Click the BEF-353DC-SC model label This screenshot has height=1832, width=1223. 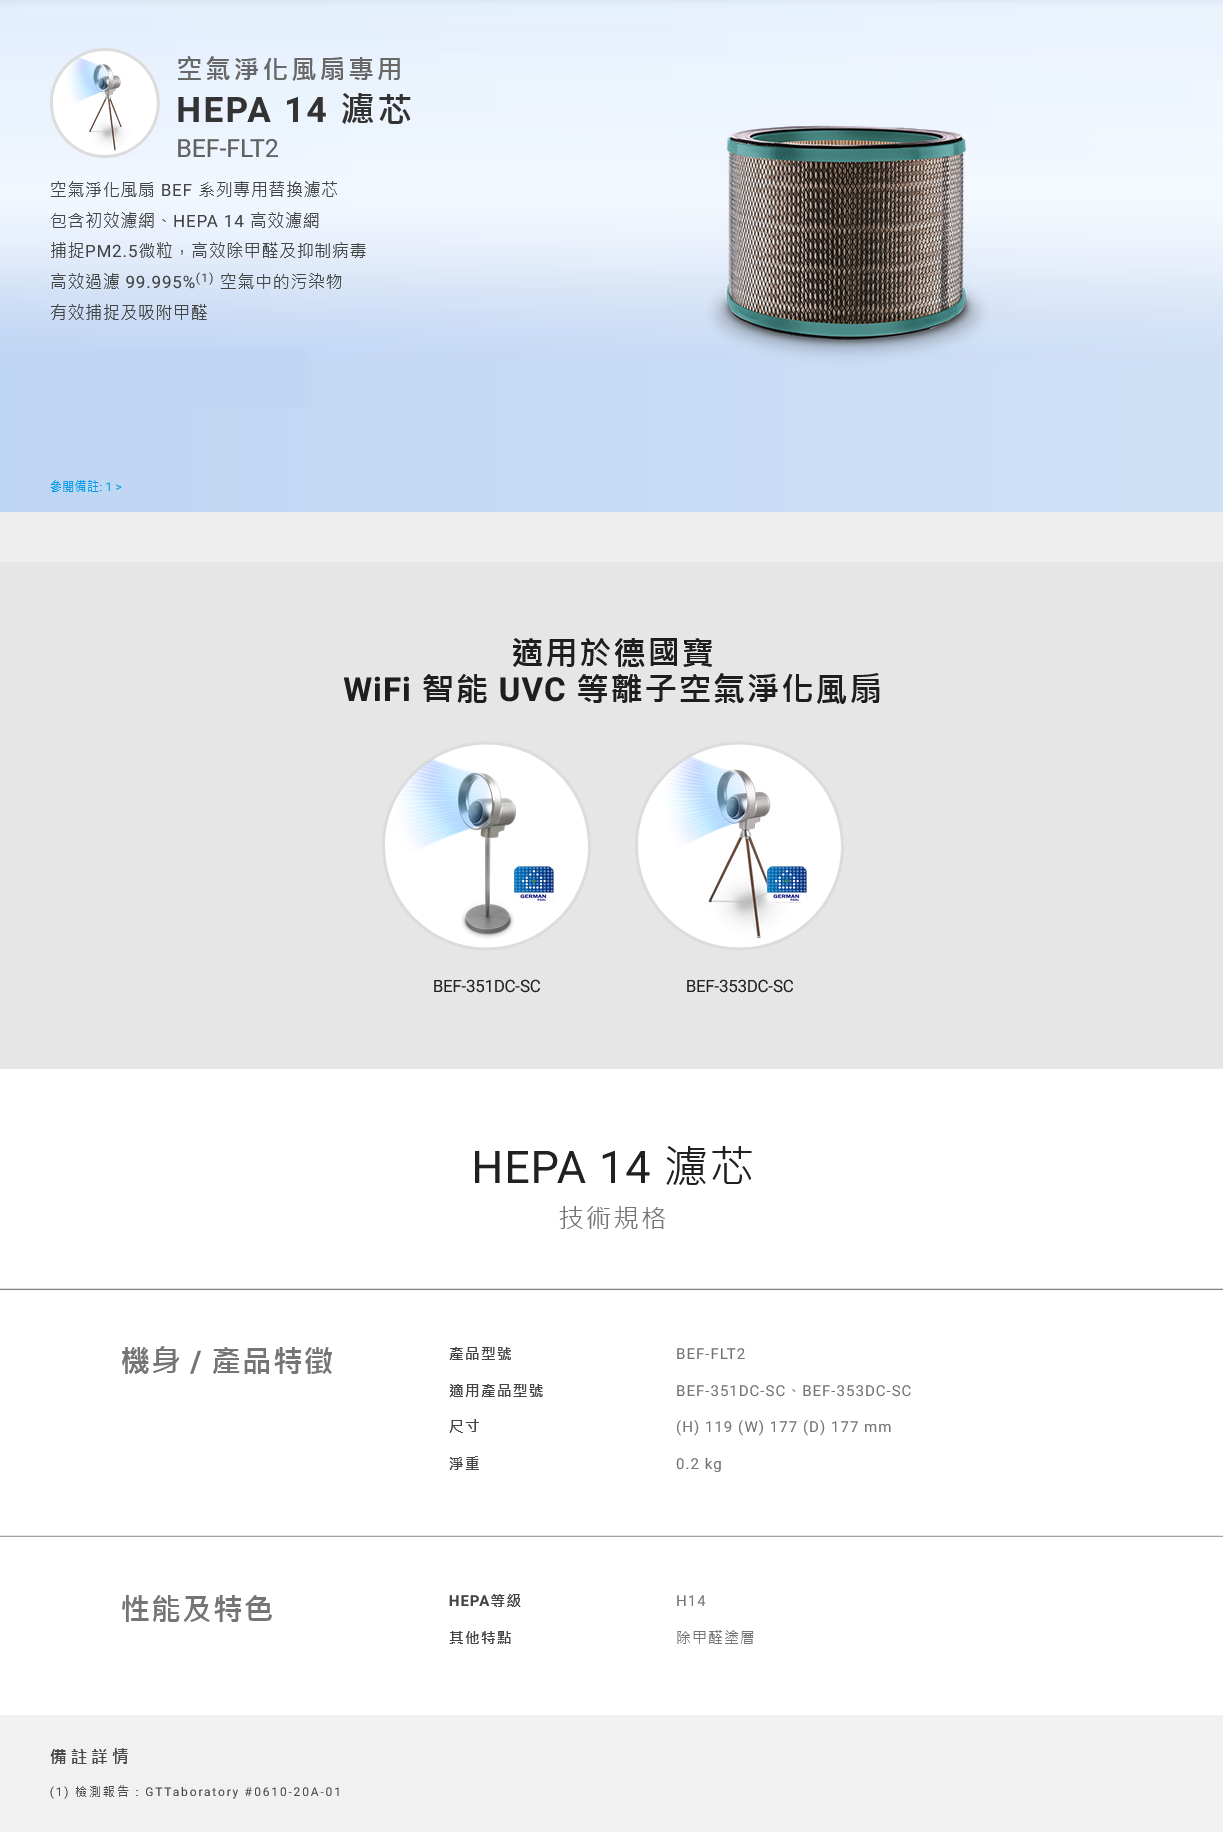(x=740, y=986)
